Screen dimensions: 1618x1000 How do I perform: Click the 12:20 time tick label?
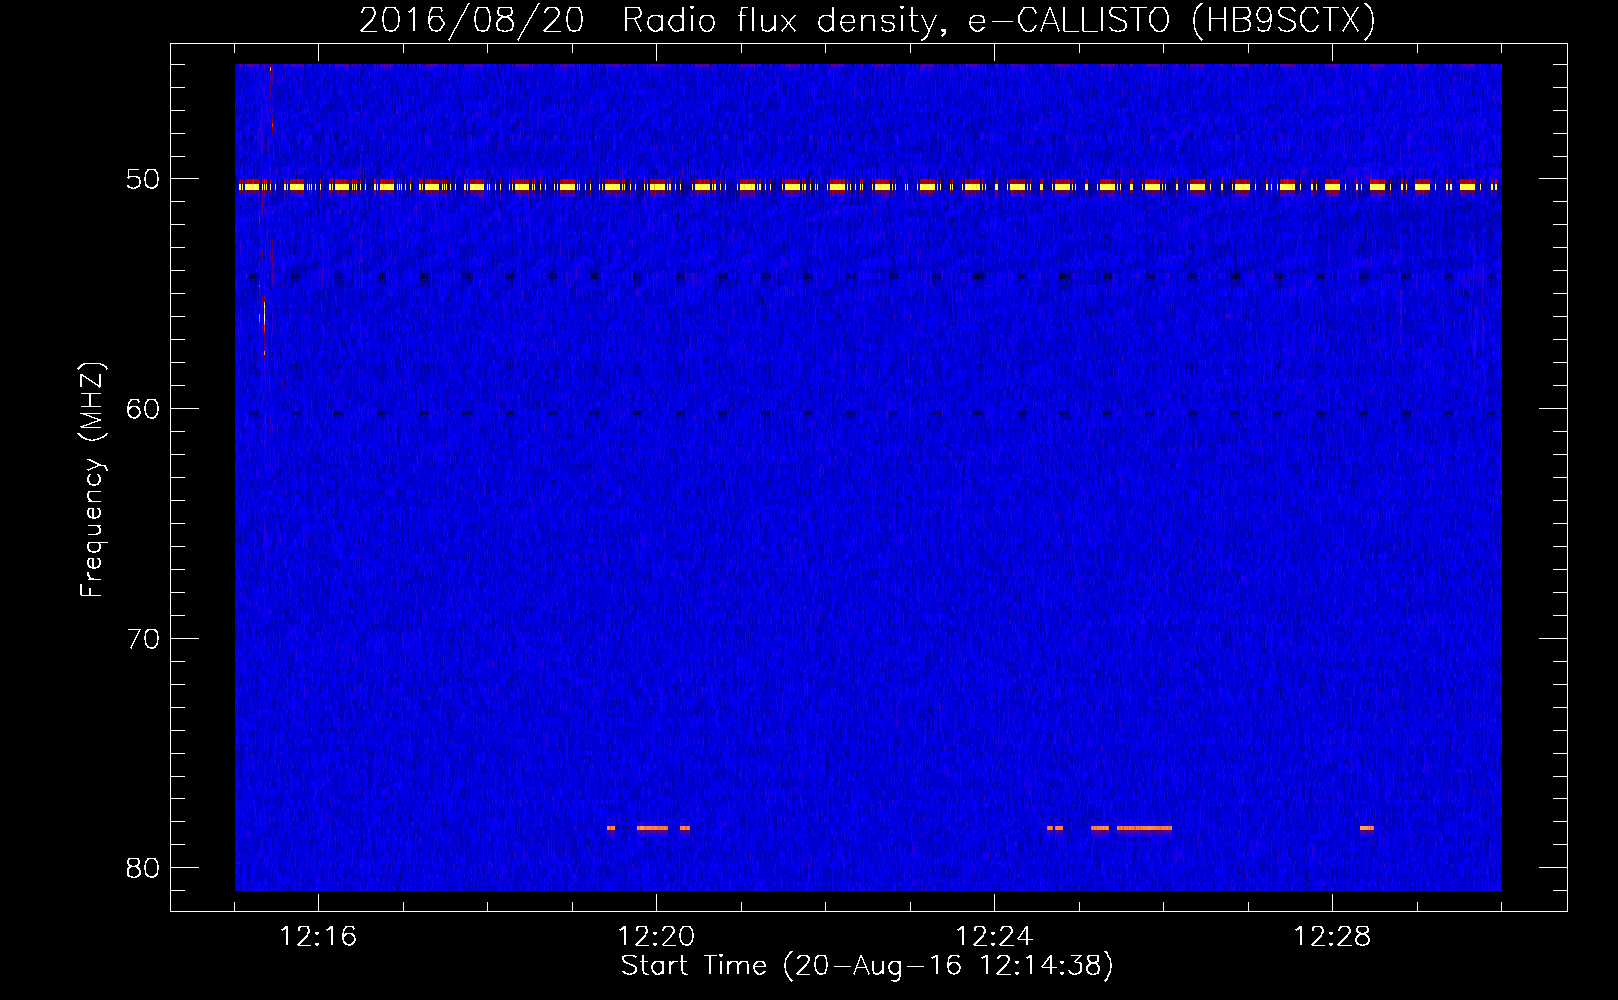tap(656, 937)
